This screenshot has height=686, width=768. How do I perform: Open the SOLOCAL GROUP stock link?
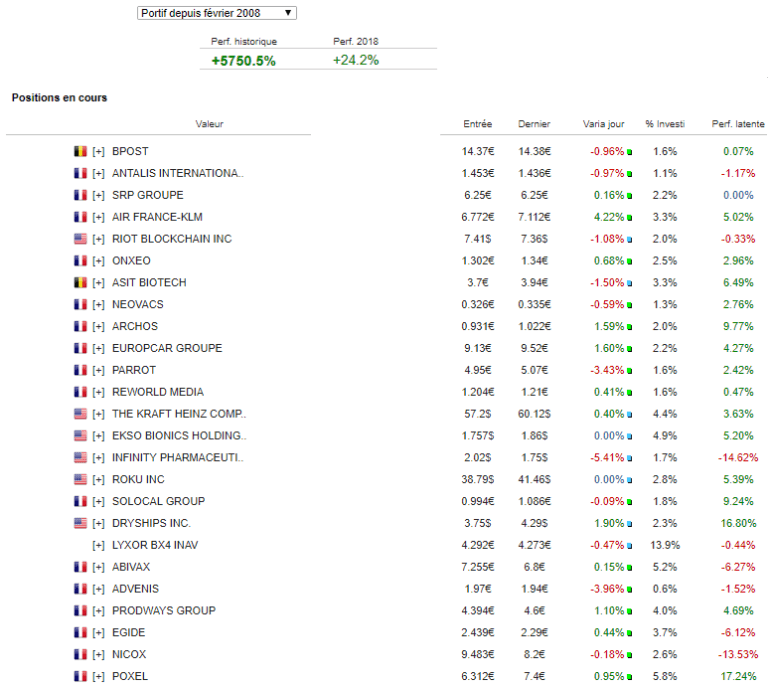[158, 502]
